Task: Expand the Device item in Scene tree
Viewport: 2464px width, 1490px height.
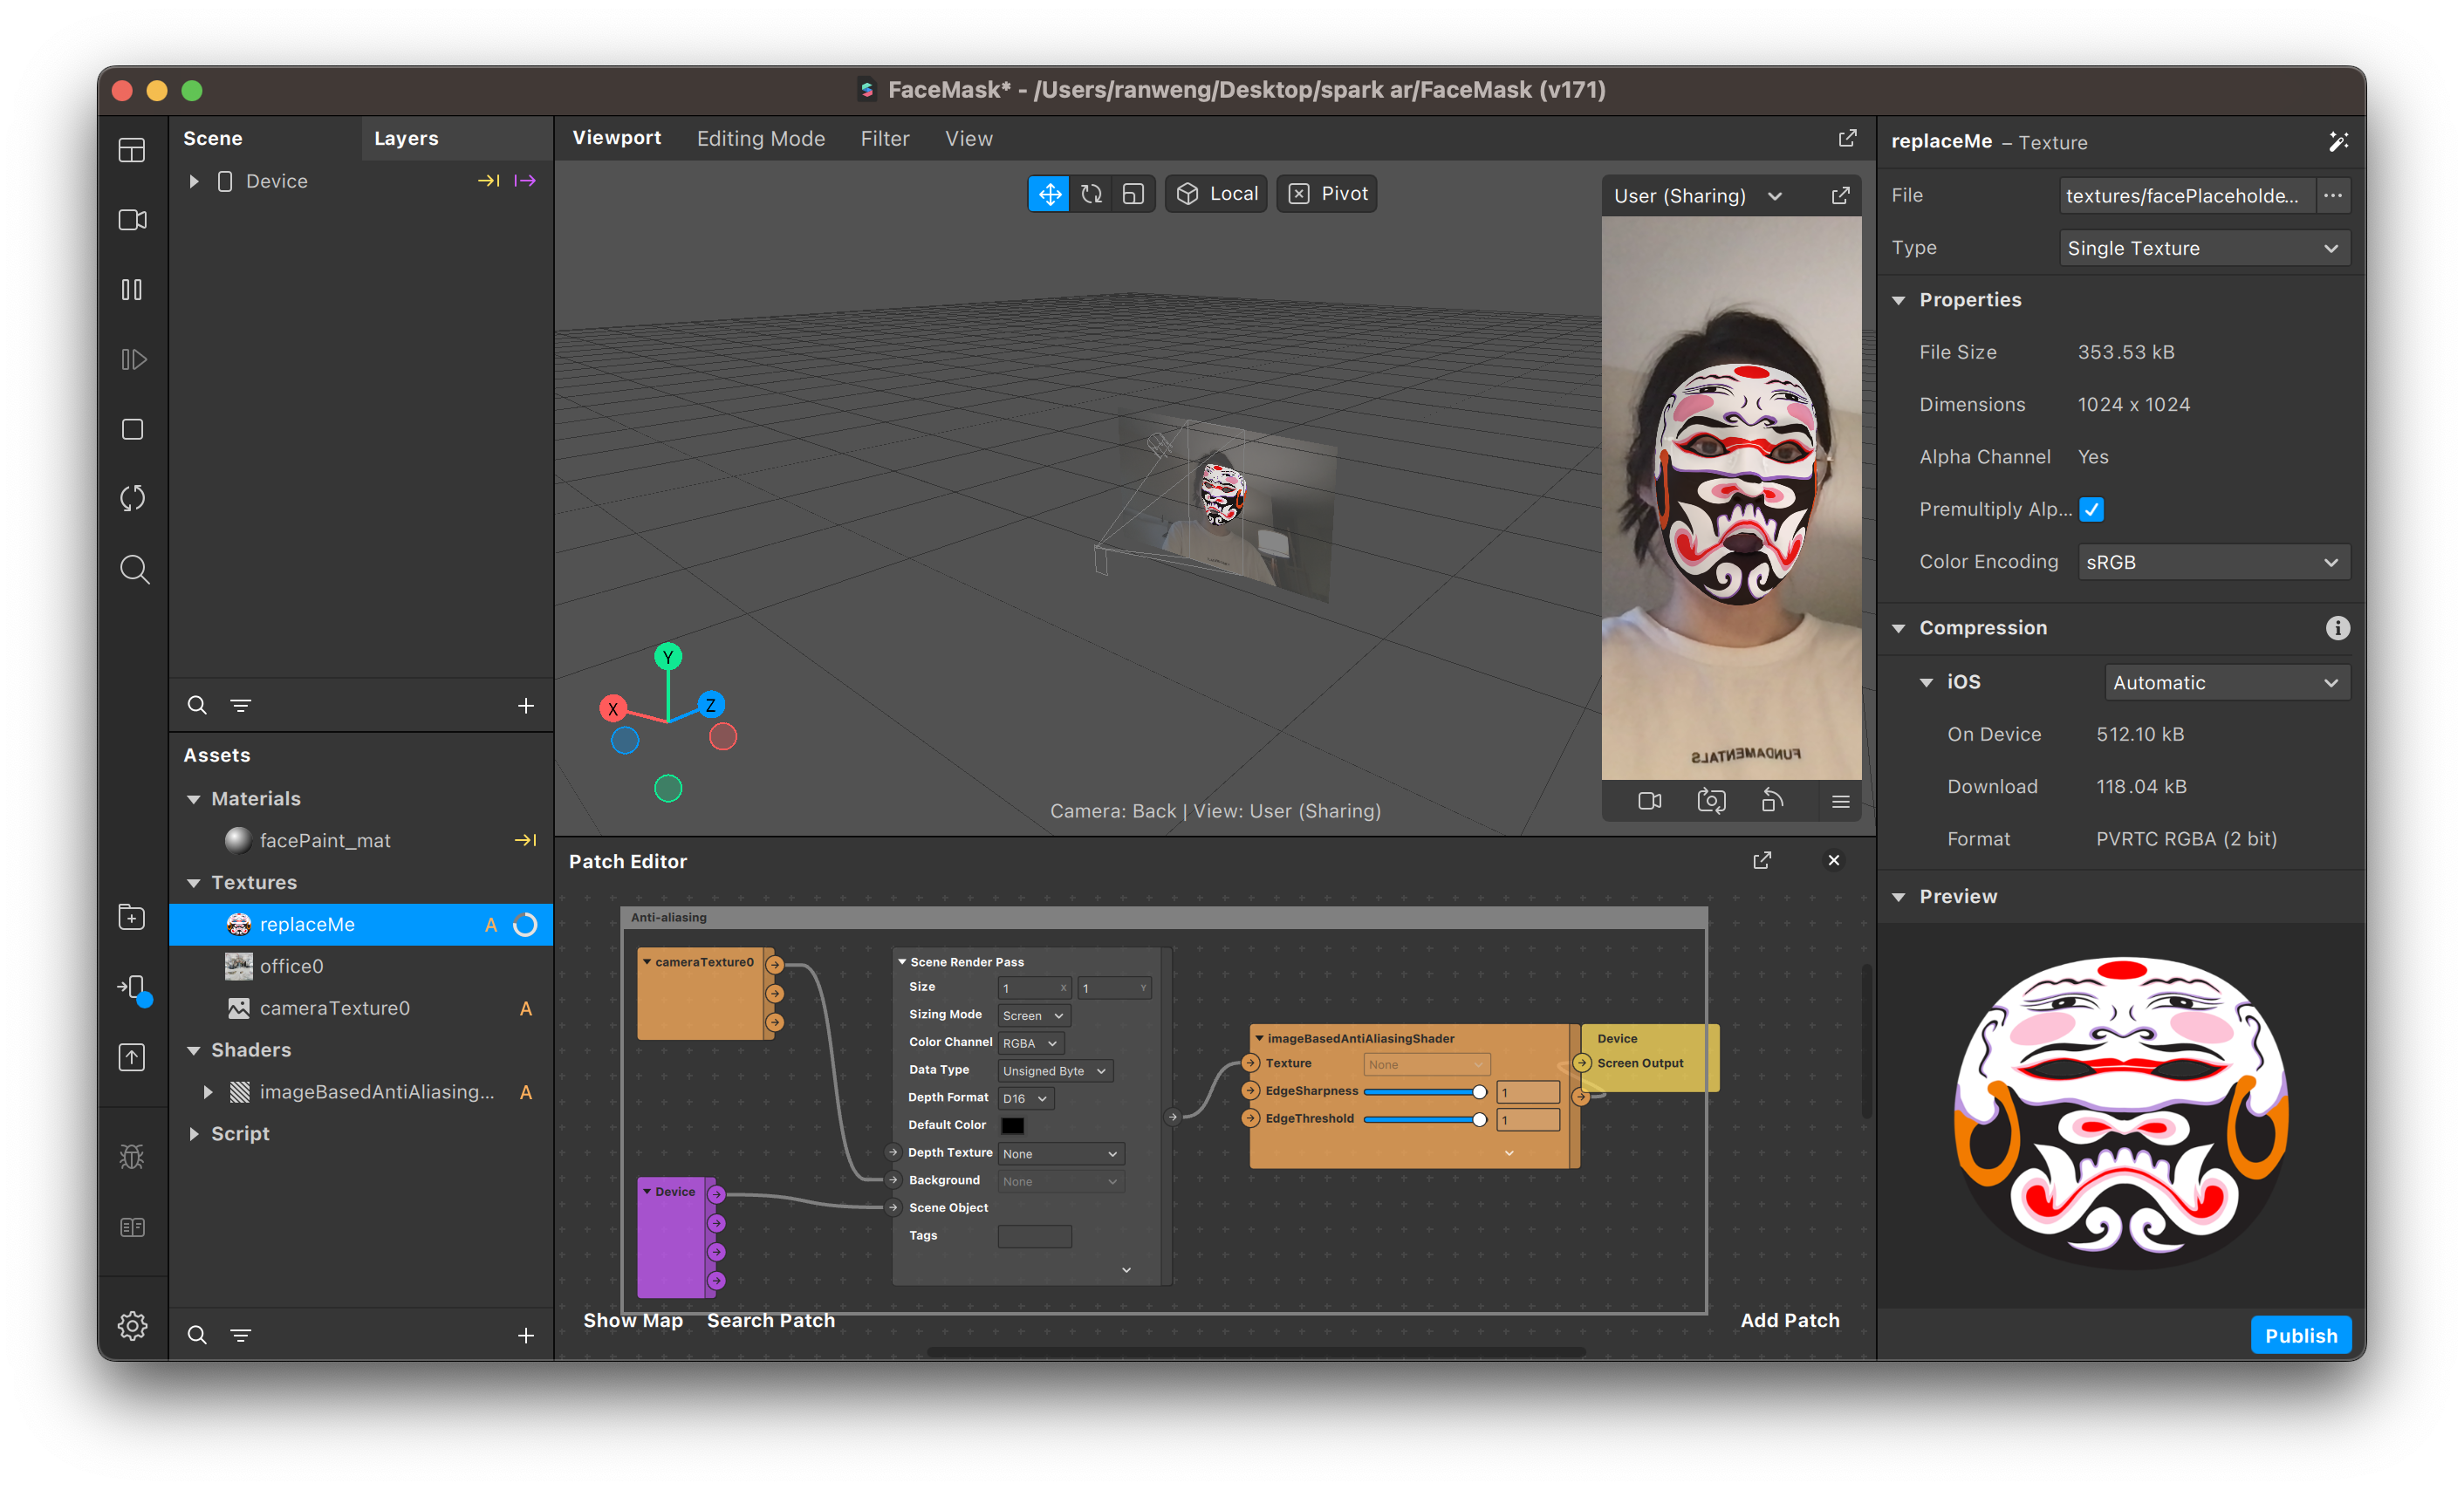Action: point(194,181)
